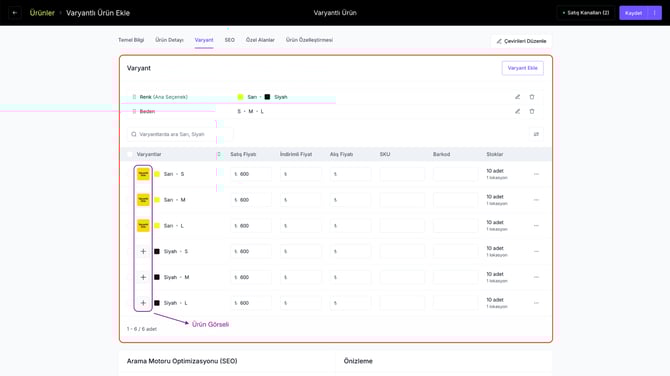Delete the Beden option using trash icon
The width and height of the screenshot is (670, 376).
coord(532,112)
